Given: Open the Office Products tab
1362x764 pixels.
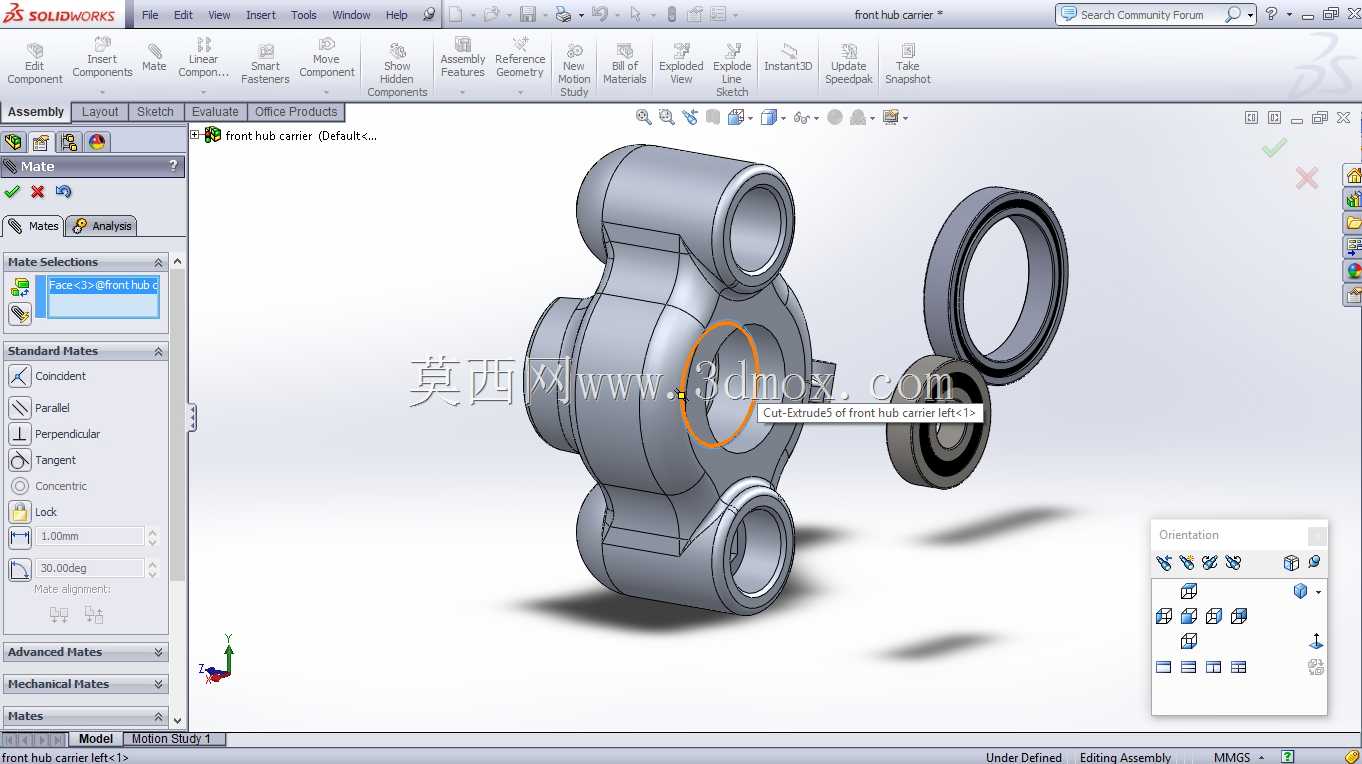Looking at the screenshot, I should tap(296, 112).
